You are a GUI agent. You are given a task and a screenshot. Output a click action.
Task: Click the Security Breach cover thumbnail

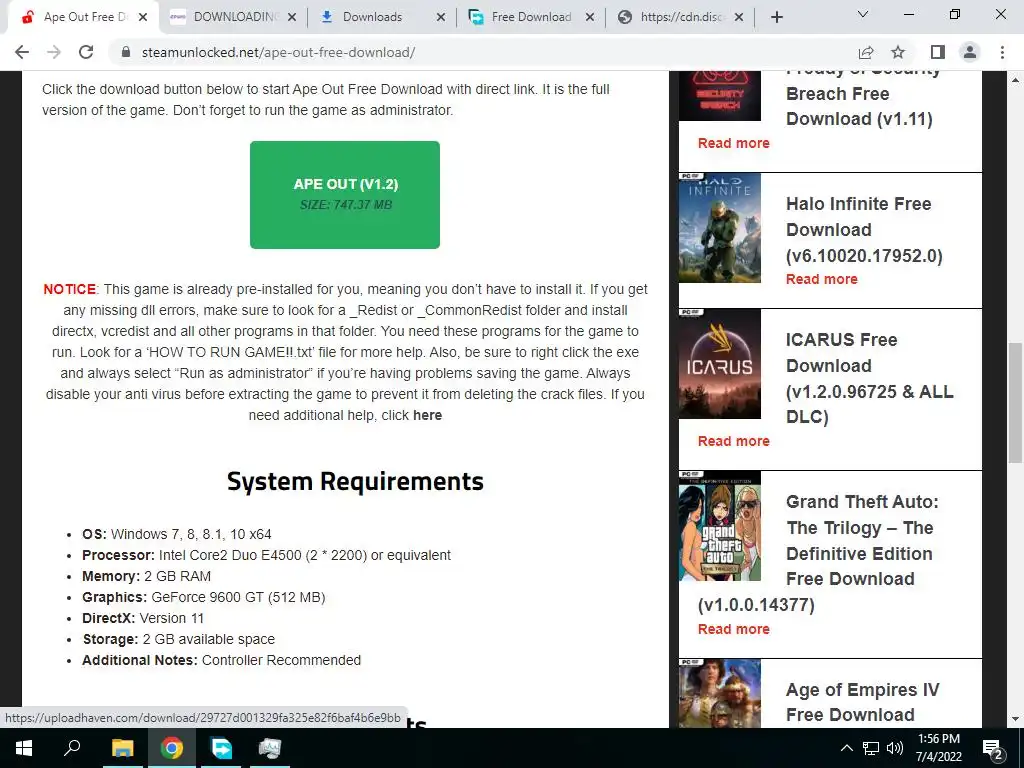[720, 96]
